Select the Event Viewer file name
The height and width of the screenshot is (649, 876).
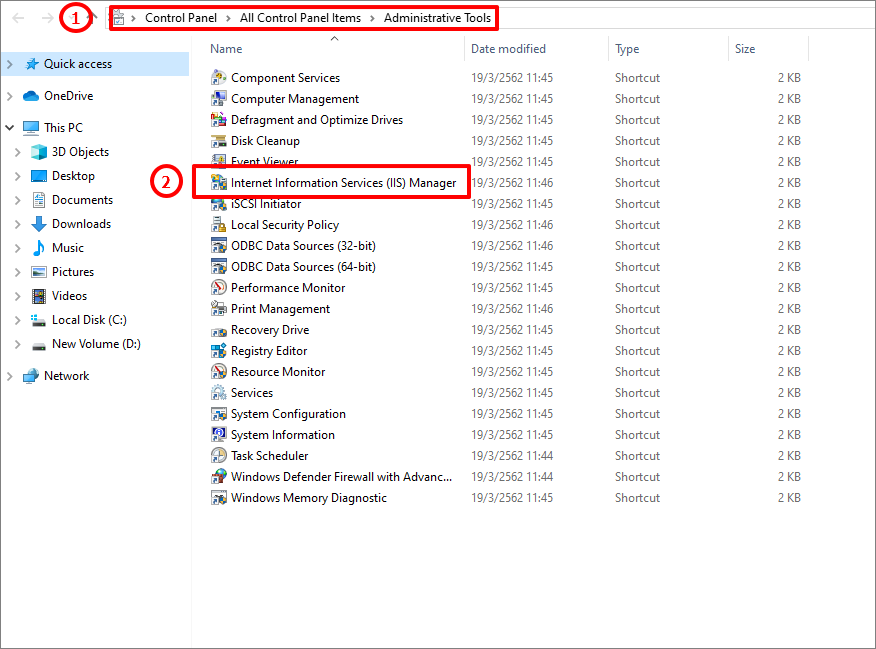click(x=265, y=162)
